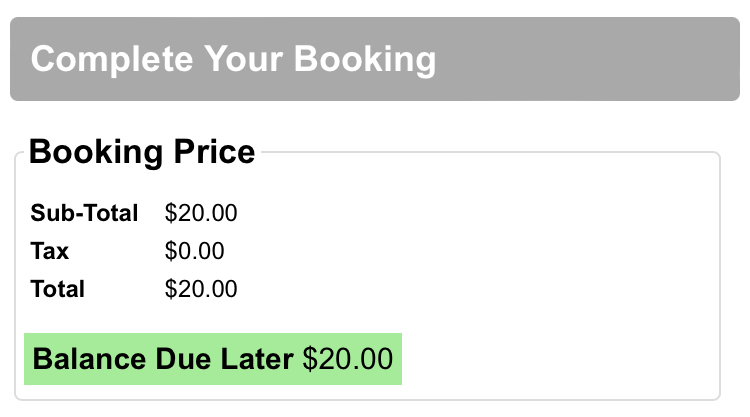Click the word Price in the section title
Image resolution: width=750 pixels, height=417 pixels.
coord(214,152)
